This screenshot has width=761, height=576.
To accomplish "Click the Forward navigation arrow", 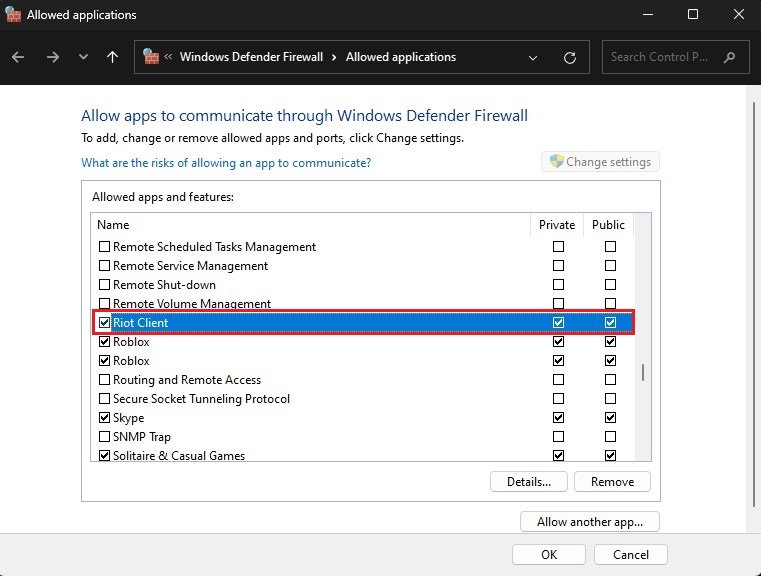I will [x=52, y=57].
